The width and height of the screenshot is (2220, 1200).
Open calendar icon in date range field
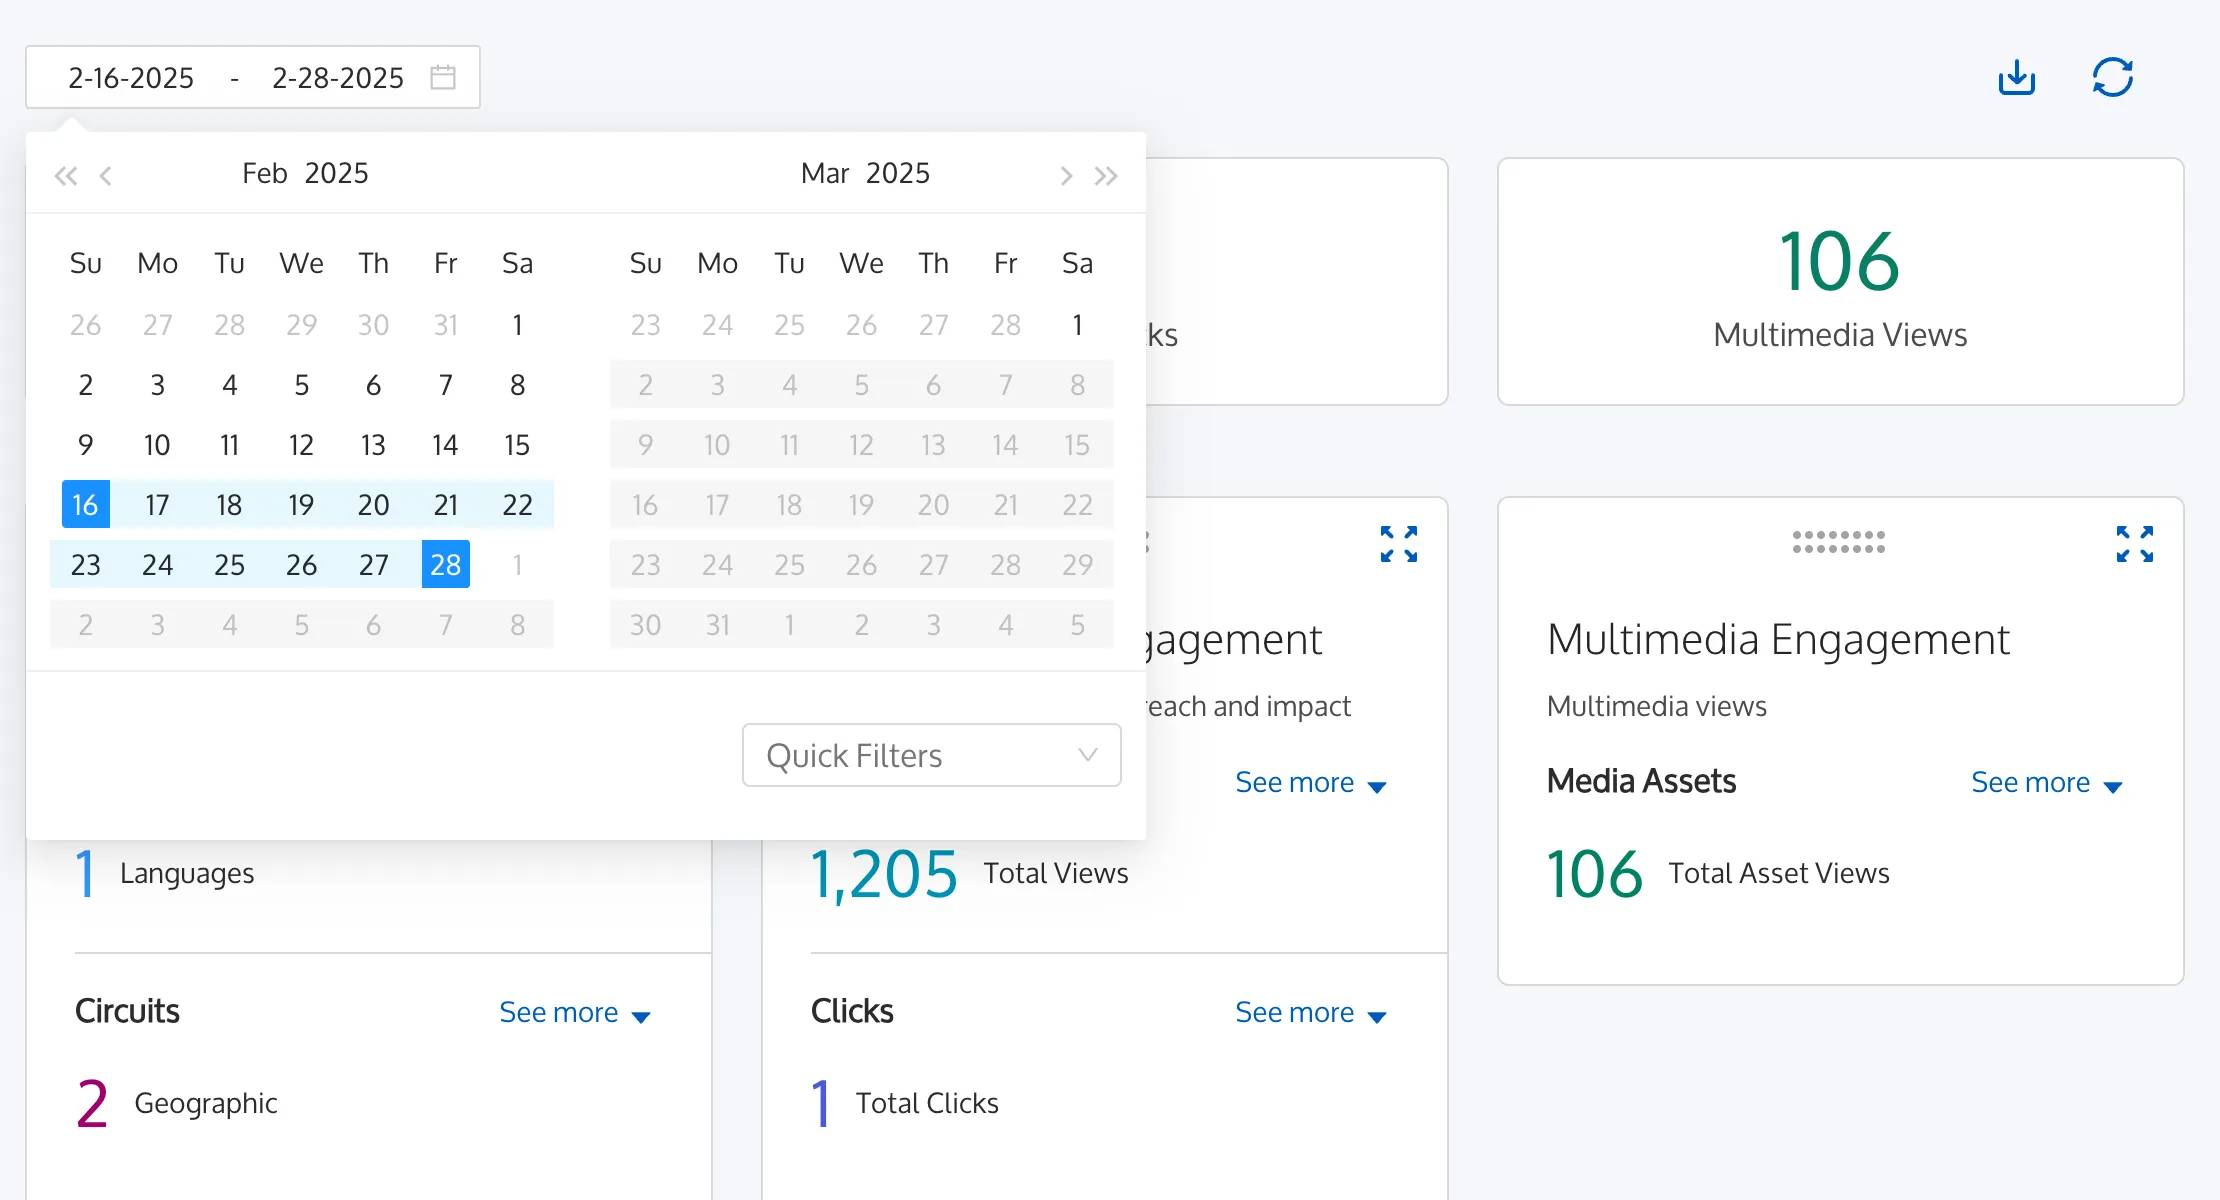tap(443, 77)
